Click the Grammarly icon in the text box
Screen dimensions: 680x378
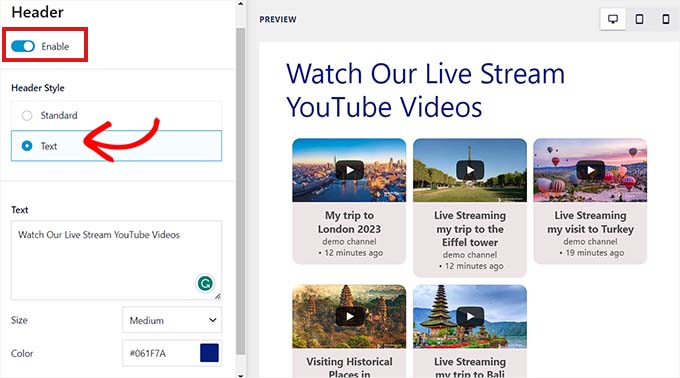(205, 284)
